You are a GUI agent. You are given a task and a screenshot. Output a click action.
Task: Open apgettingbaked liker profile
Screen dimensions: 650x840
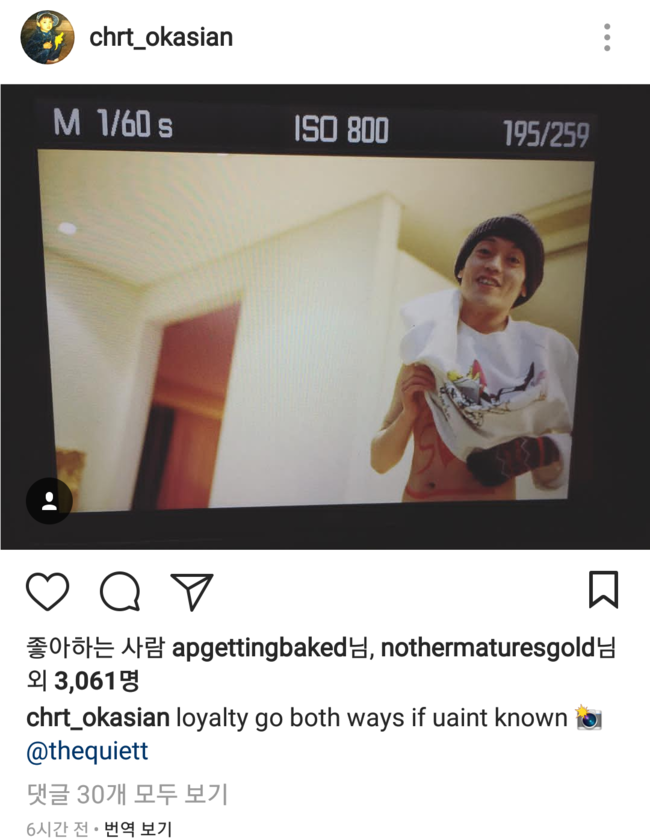pyautogui.click(x=259, y=648)
